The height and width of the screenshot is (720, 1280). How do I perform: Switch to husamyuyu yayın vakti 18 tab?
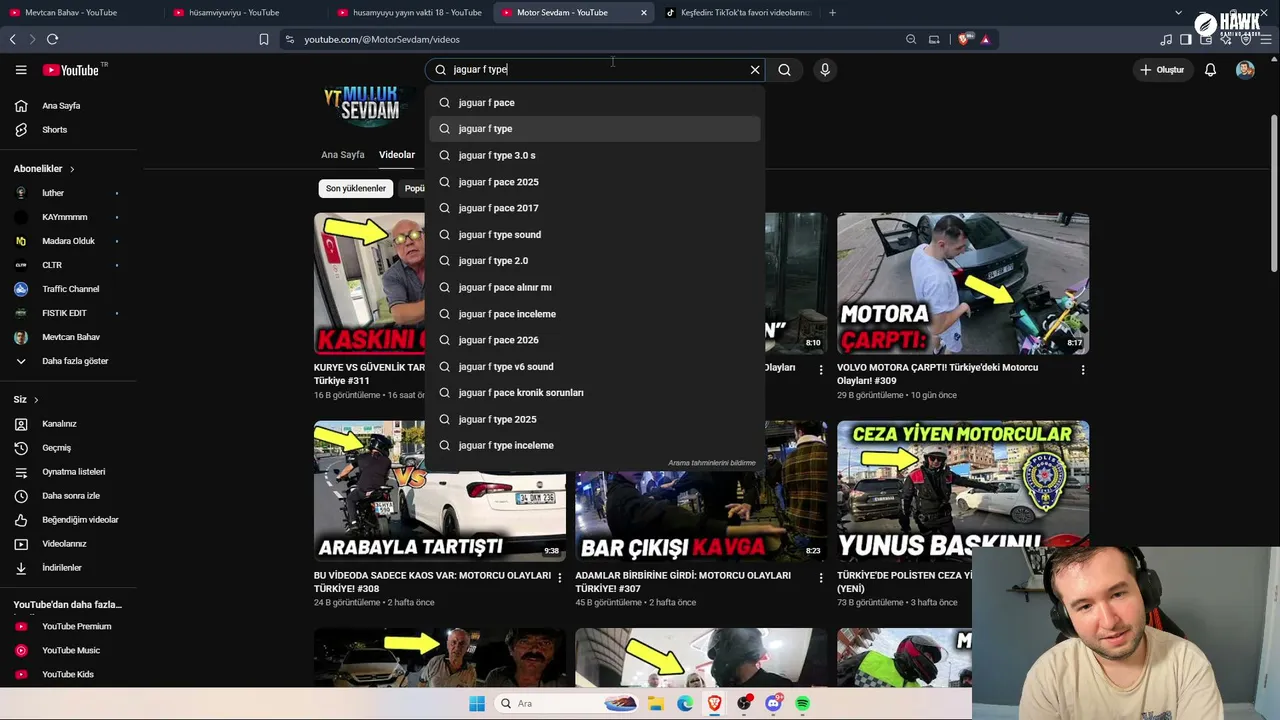[x=410, y=13]
